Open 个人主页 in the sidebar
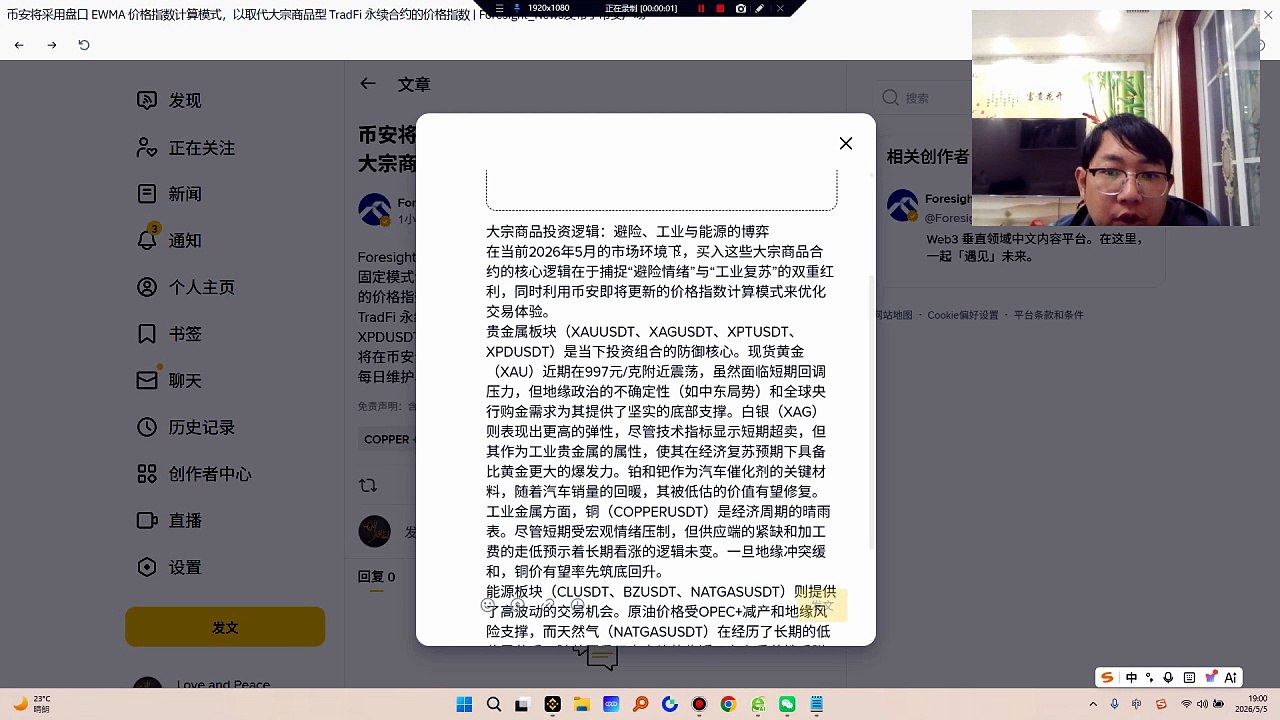 click(186, 287)
